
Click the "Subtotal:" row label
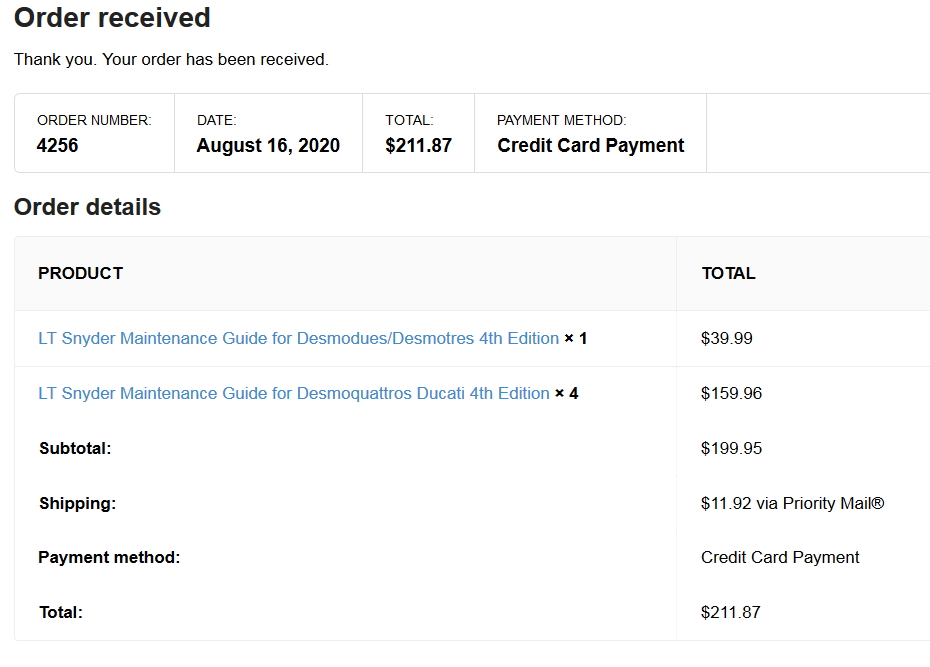pos(75,448)
